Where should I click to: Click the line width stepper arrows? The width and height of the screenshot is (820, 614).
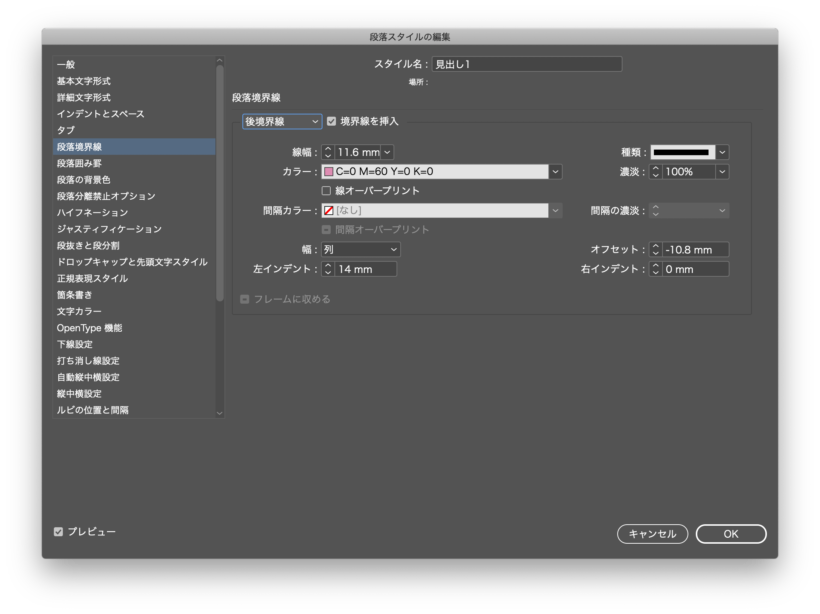pyautogui.click(x=327, y=152)
